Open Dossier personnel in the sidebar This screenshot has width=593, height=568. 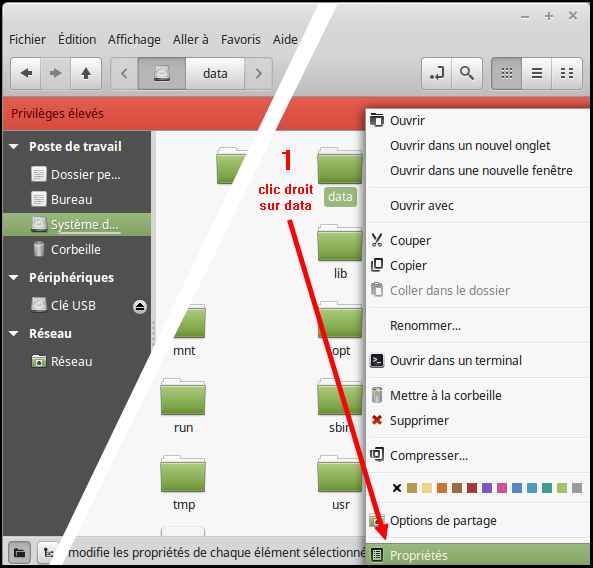click(x=78, y=175)
